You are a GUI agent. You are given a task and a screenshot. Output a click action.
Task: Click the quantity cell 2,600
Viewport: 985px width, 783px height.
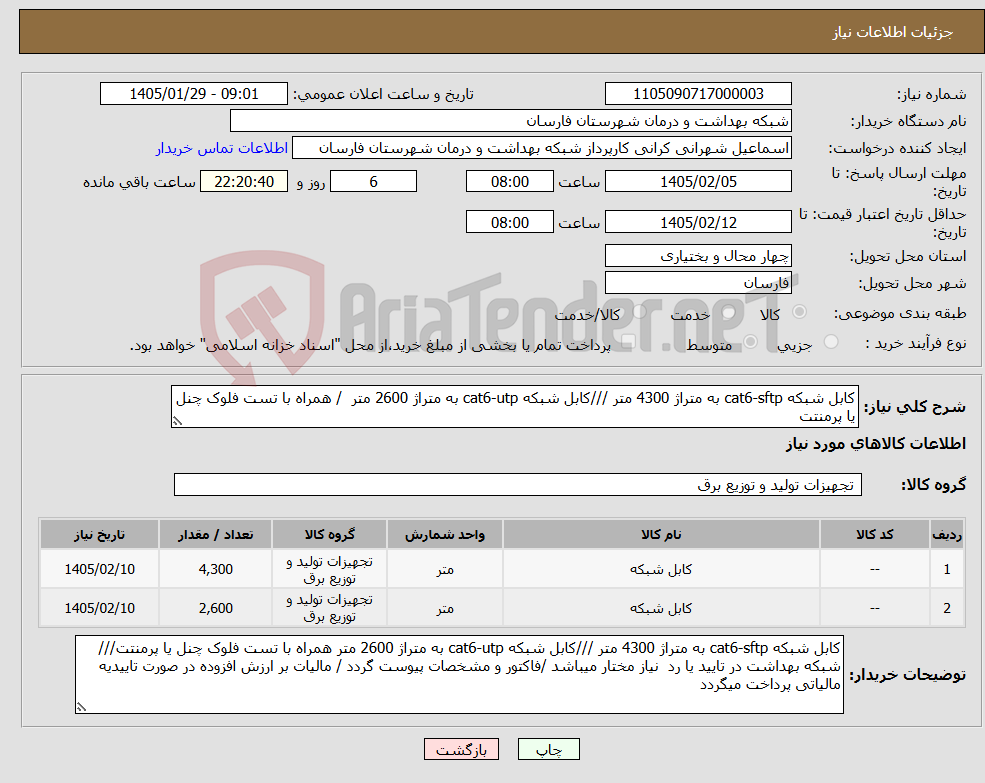(215, 608)
